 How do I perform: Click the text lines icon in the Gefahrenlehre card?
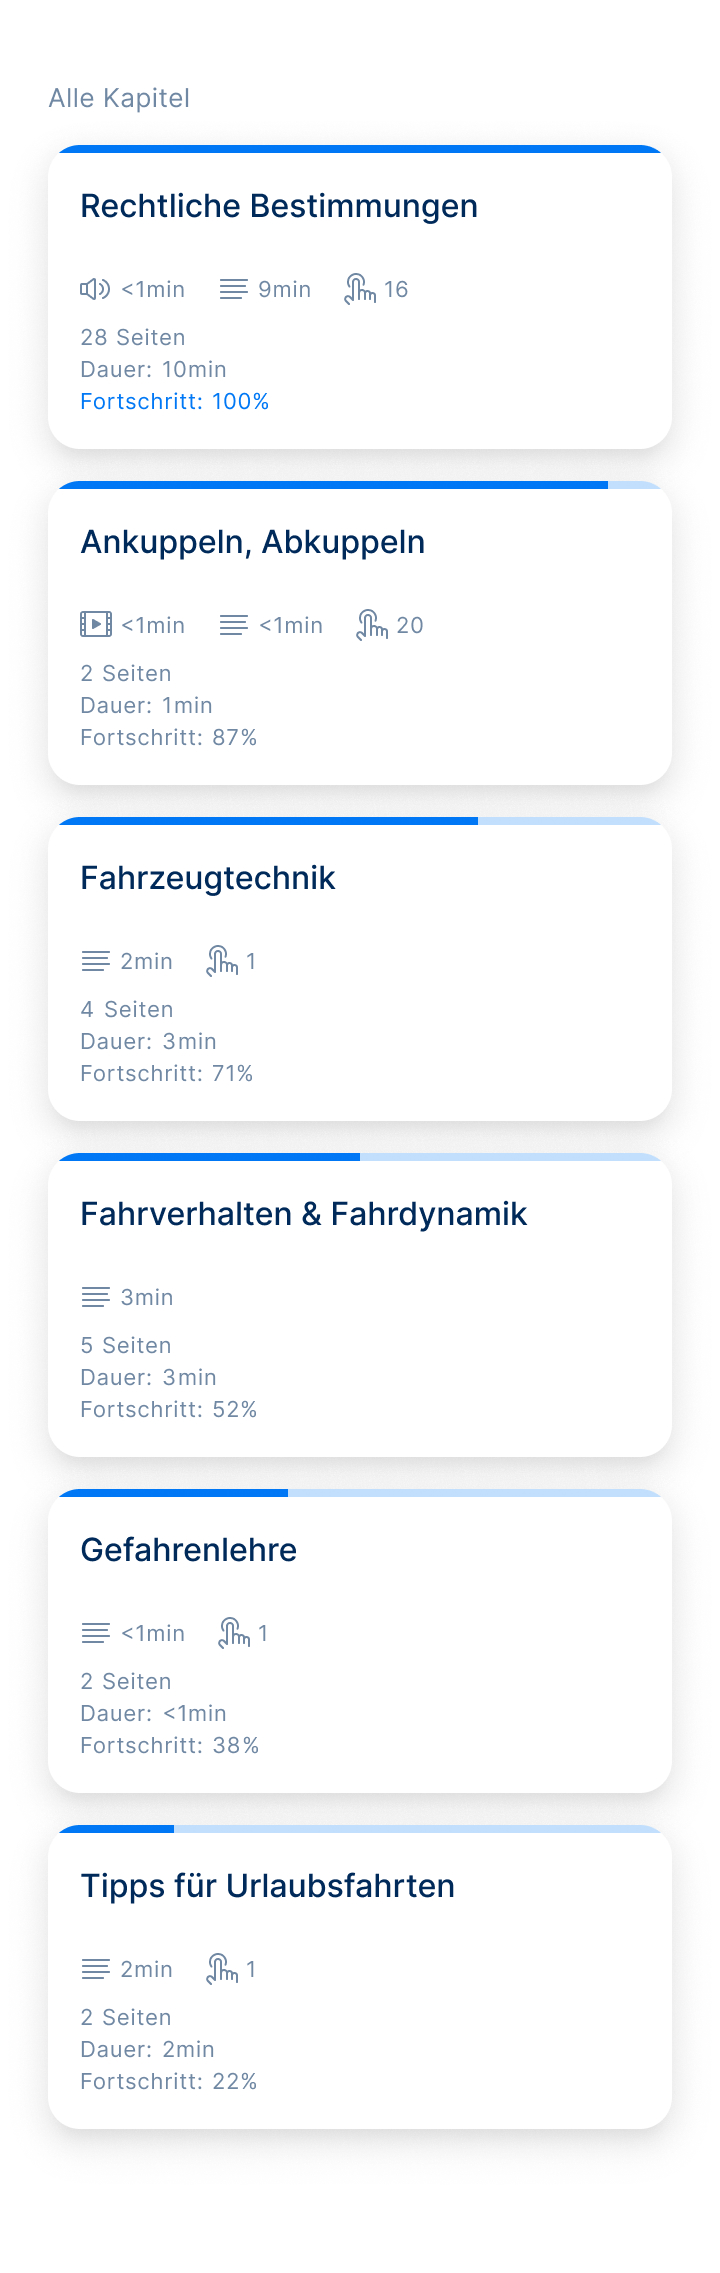coord(95,1633)
